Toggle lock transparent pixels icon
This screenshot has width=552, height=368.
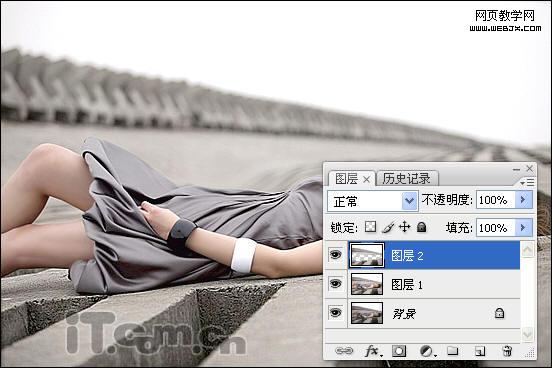pos(370,227)
